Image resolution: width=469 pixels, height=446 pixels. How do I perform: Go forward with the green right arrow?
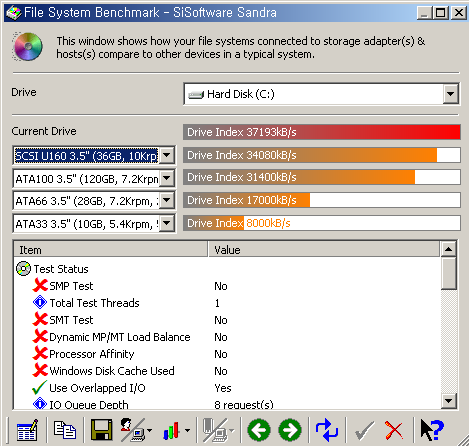point(290,430)
